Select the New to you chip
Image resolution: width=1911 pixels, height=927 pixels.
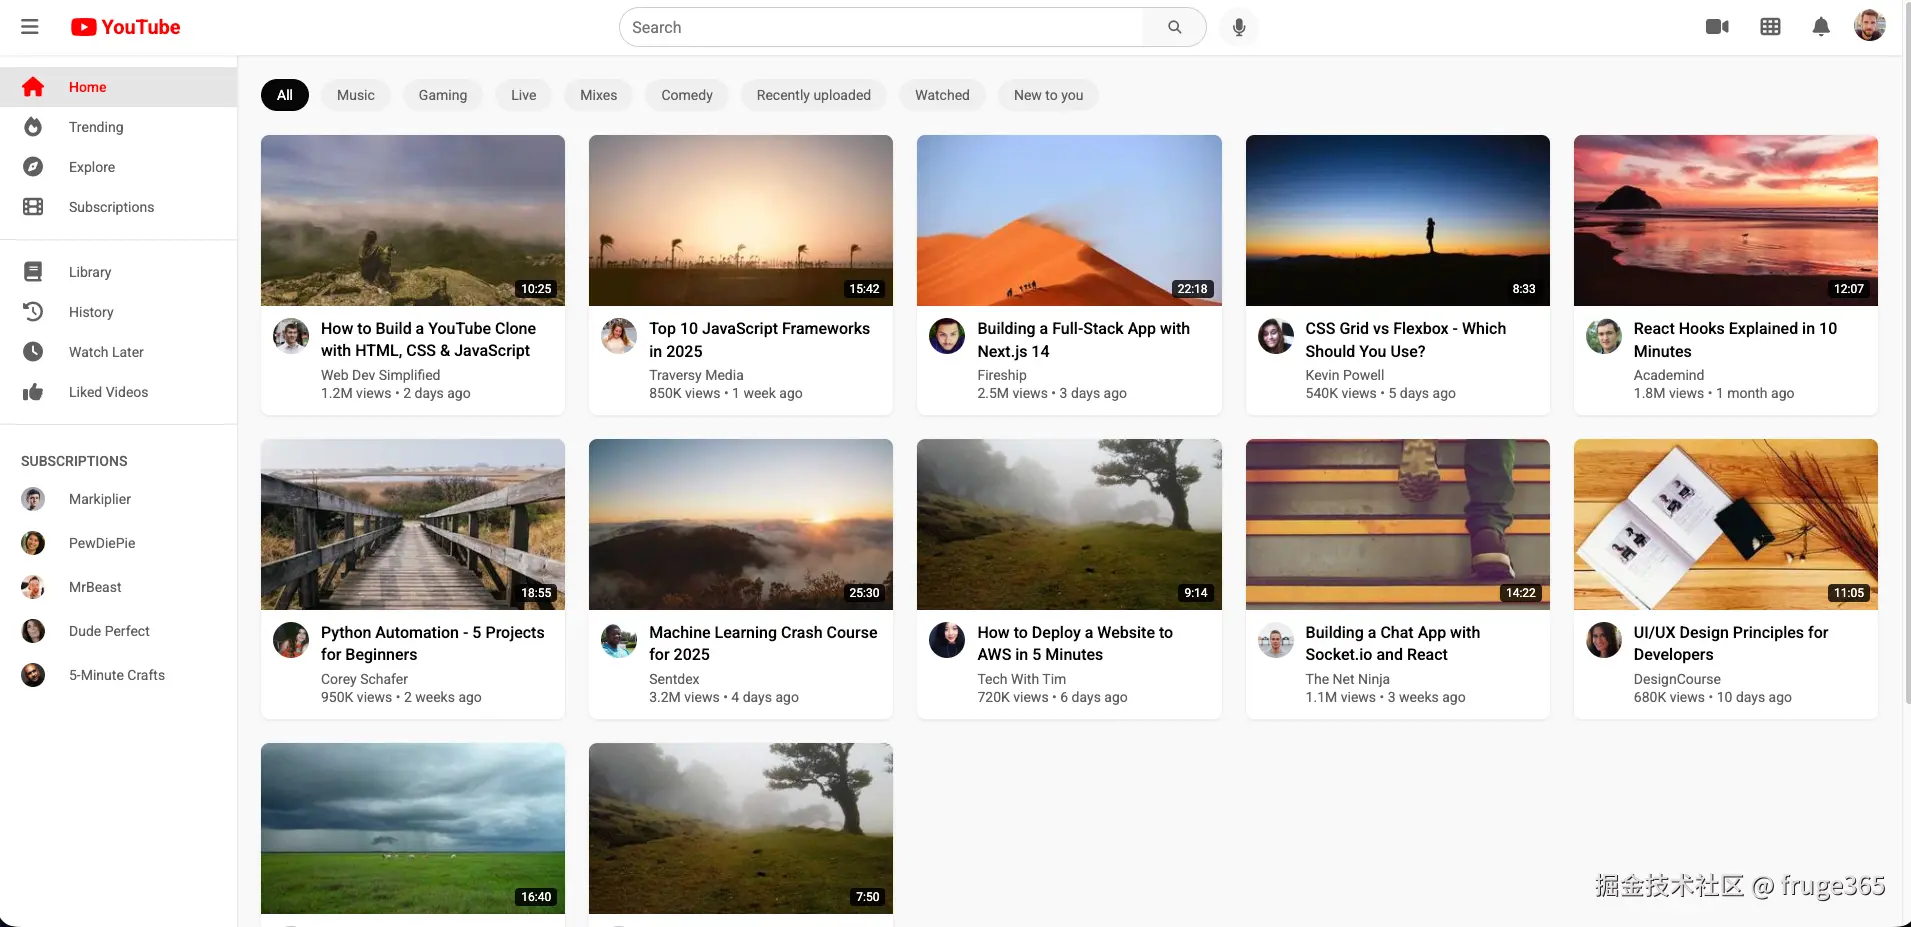pos(1049,95)
